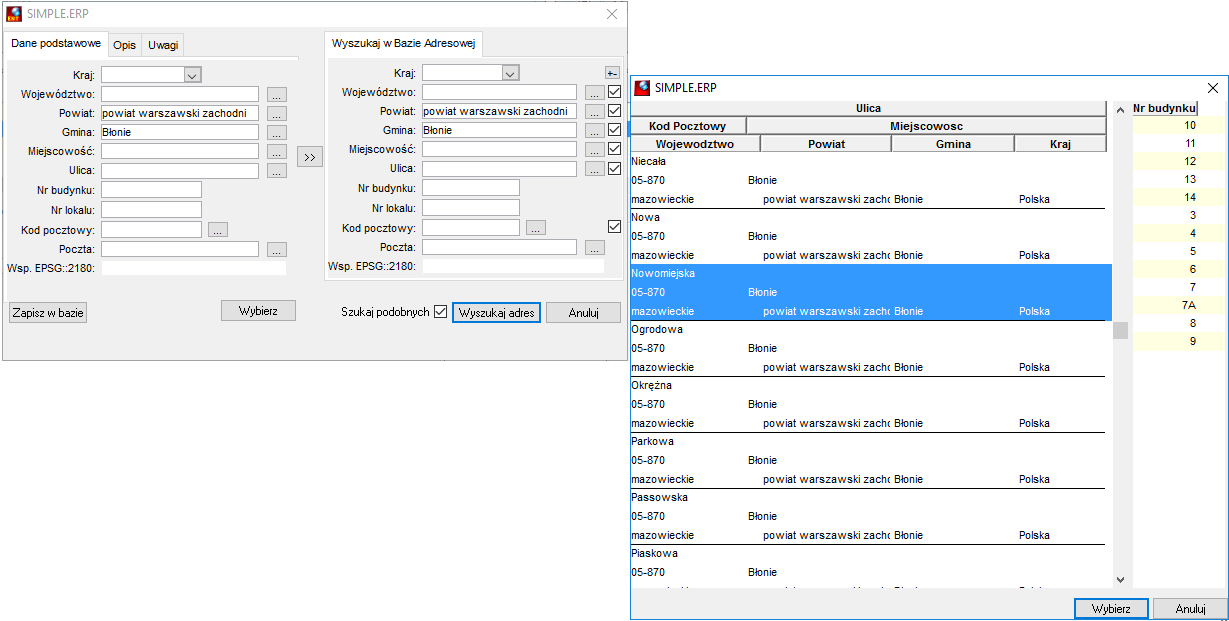The height and width of the screenshot is (621, 1229).
Task: Open Województwo lookup in Wyszukaj w Bazie Adresowej
Action: 595,93
